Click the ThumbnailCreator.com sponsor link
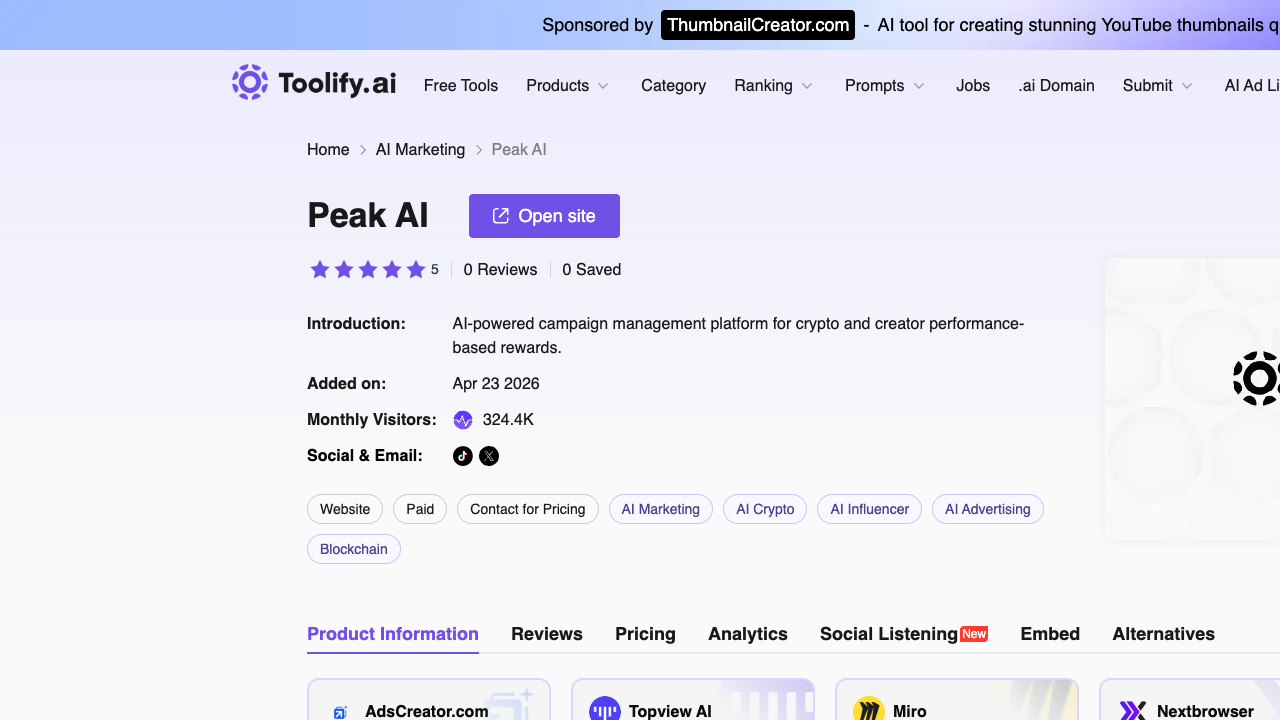Image resolution: width=1280 pixels, height=720 pixels. click(x=758, y=25)
